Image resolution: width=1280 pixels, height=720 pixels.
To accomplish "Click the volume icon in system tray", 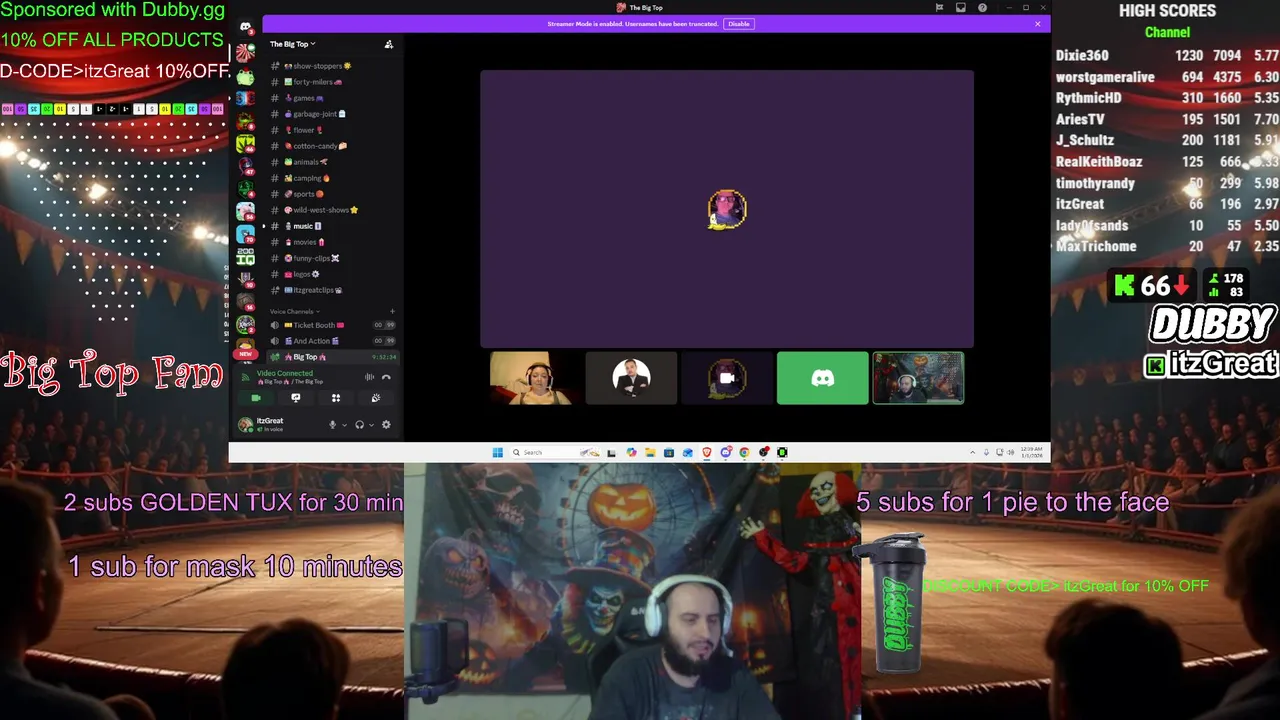I will pyautogui.click(x=1010, y=452).
